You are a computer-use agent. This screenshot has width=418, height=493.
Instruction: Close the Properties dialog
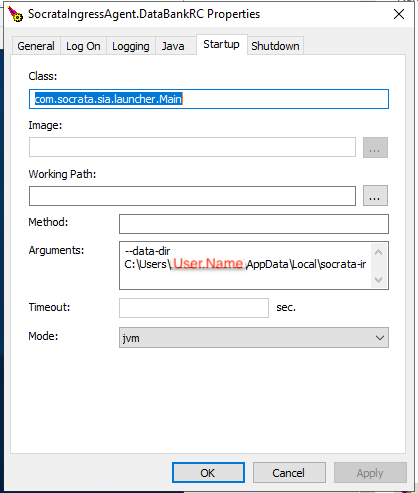(399, 14)
